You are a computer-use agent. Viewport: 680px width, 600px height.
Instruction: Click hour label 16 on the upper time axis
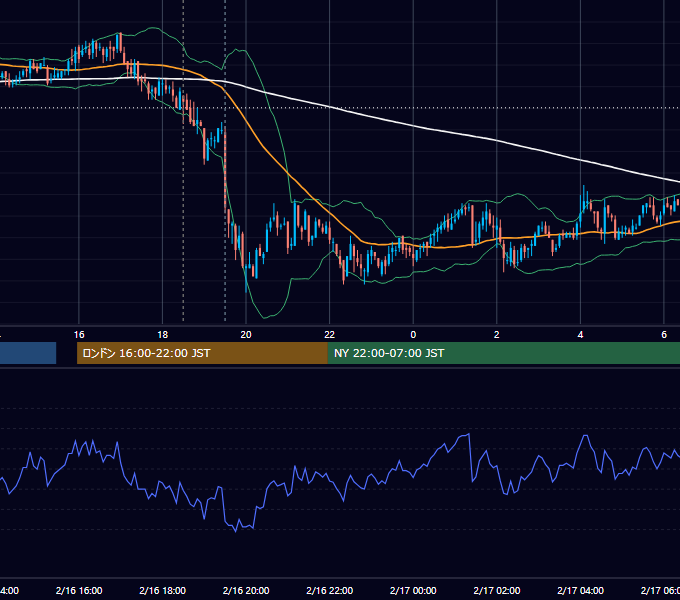79,335
